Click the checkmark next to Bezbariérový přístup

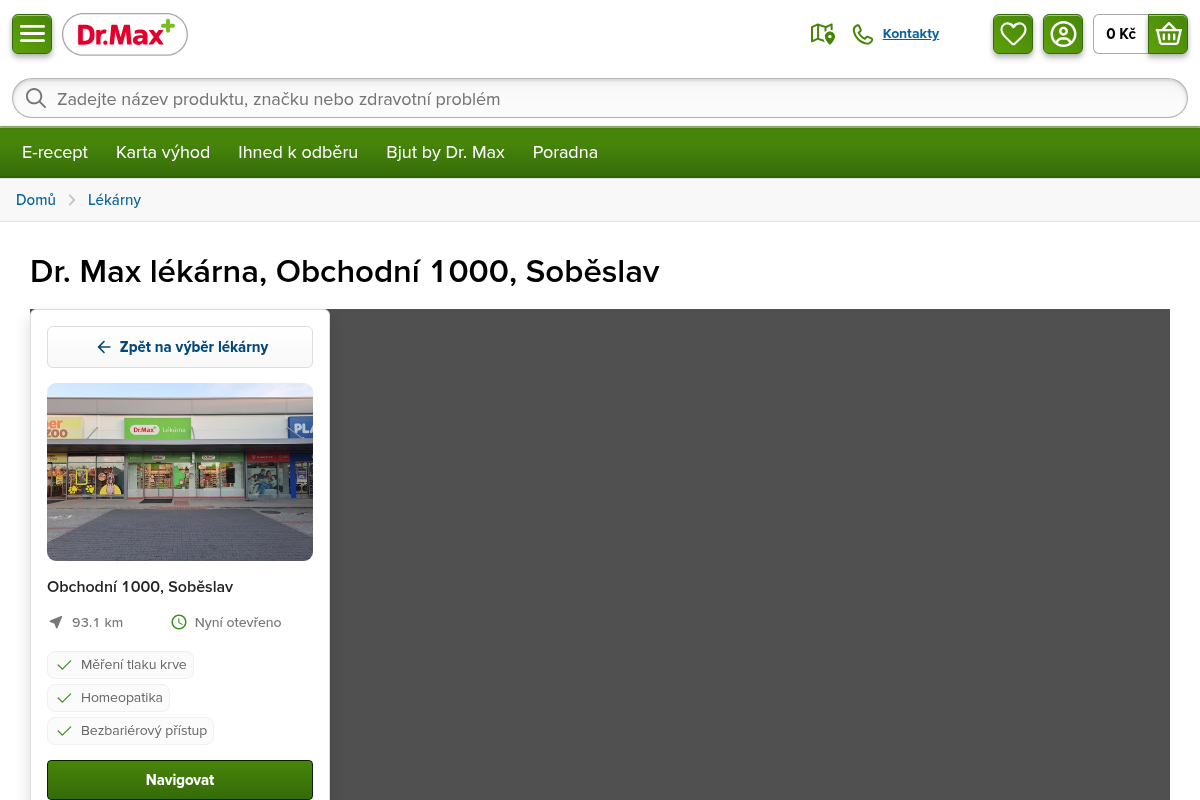[x=65, y=731]
